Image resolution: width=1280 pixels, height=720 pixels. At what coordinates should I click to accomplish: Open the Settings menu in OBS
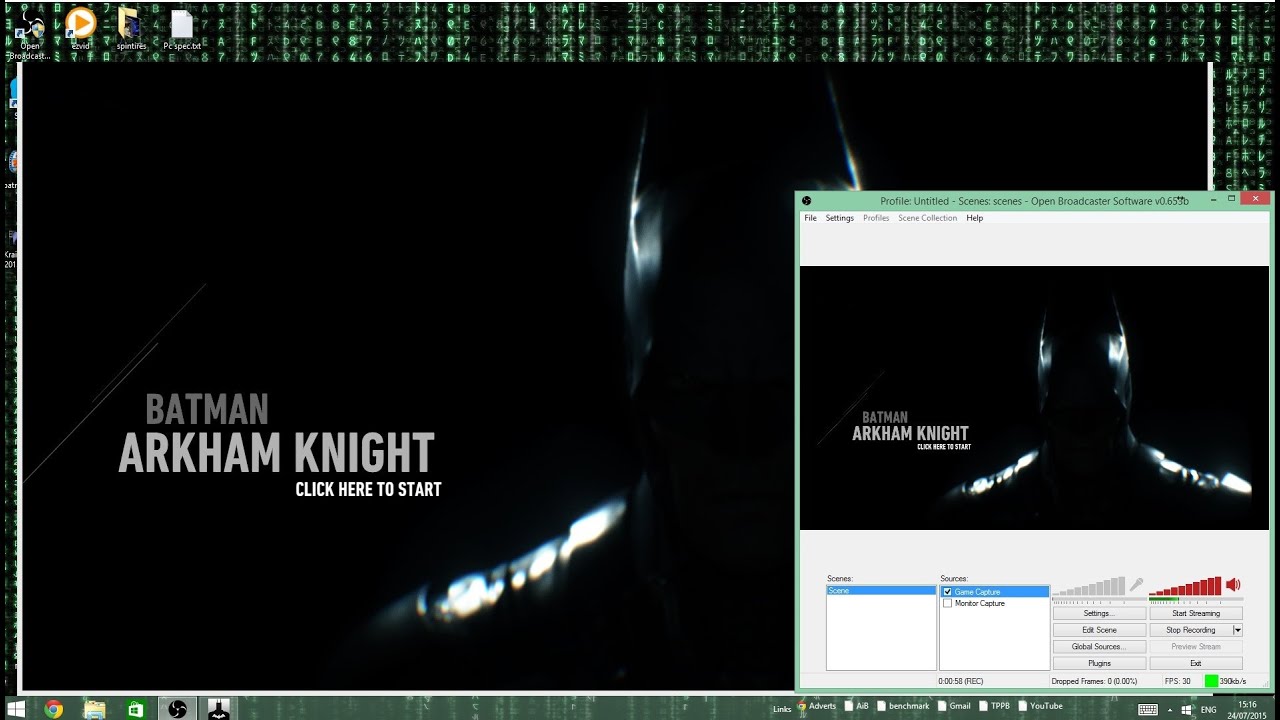[840, 218]
